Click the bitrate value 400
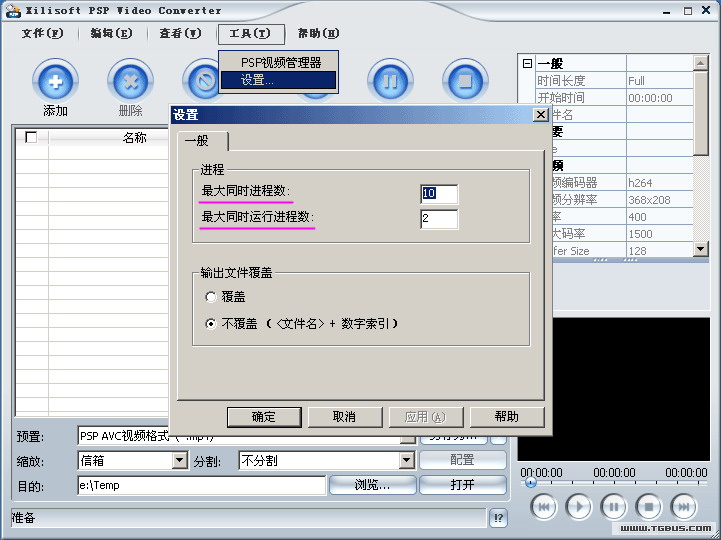The width and height of the screenshot is (721, 540). point(659,217)
